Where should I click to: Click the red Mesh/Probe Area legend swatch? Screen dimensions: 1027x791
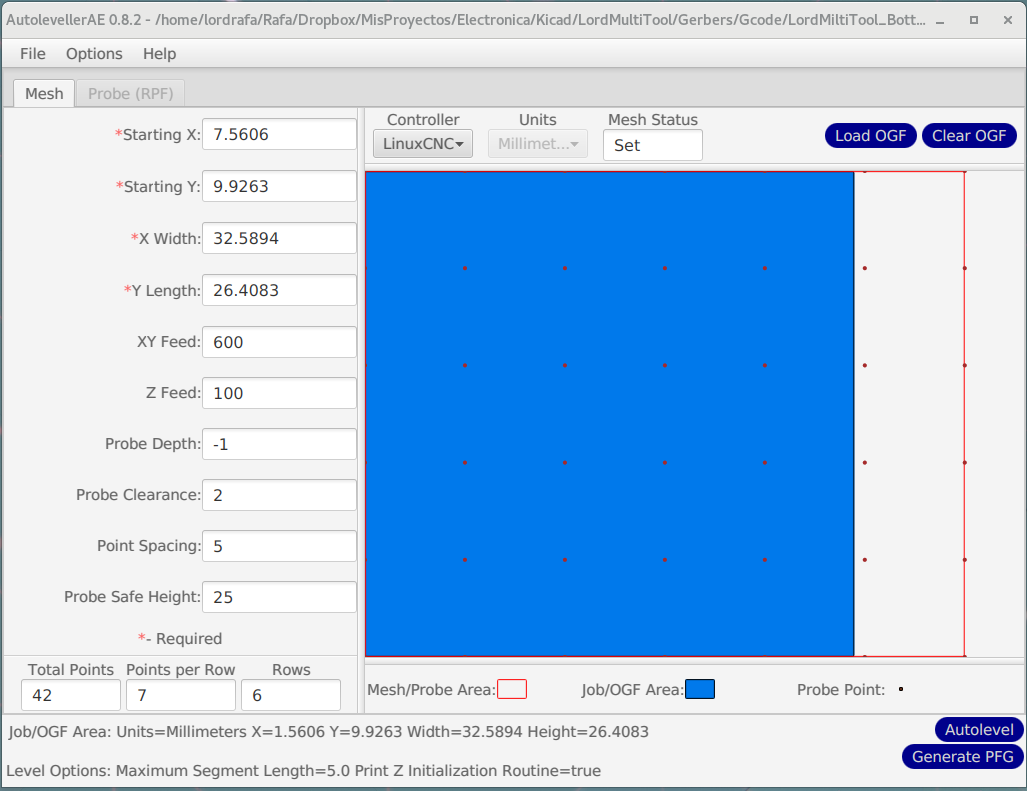512,689
